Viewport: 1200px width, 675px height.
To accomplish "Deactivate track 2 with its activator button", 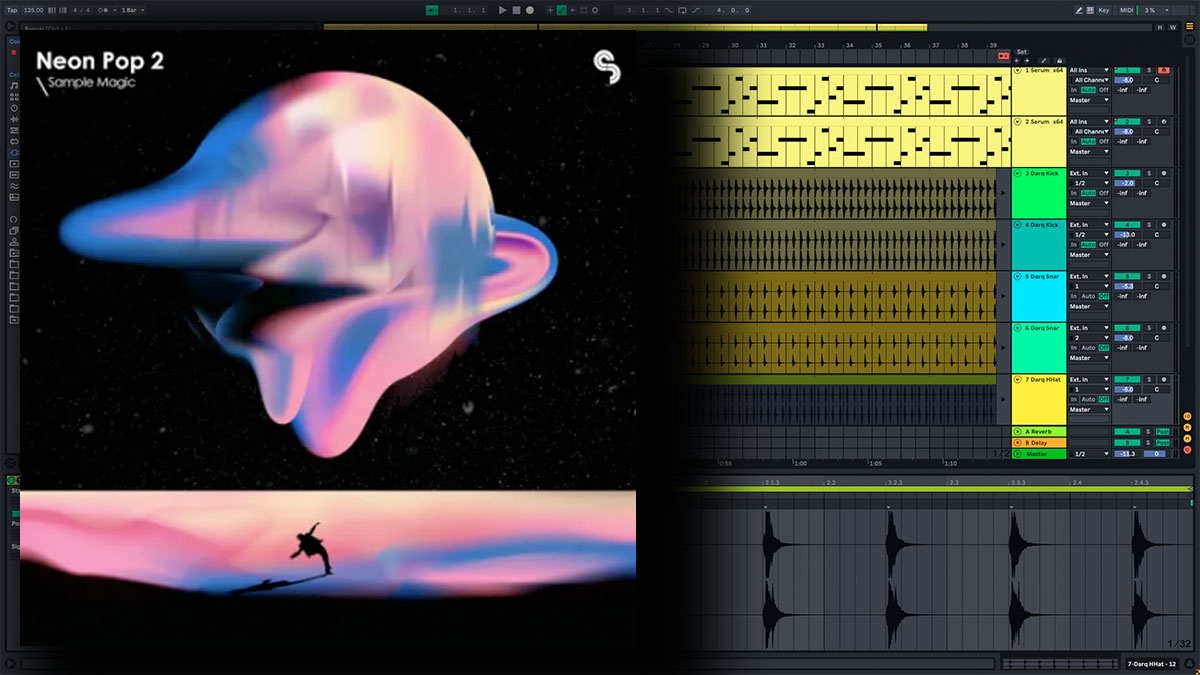I will pos(1127,122).
